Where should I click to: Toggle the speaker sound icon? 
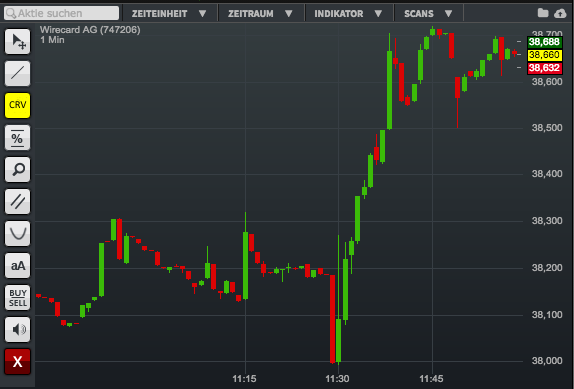(18, 329)
